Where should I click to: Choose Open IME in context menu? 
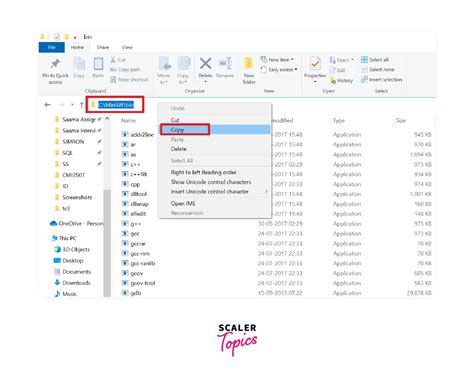(x=214, y=203)
